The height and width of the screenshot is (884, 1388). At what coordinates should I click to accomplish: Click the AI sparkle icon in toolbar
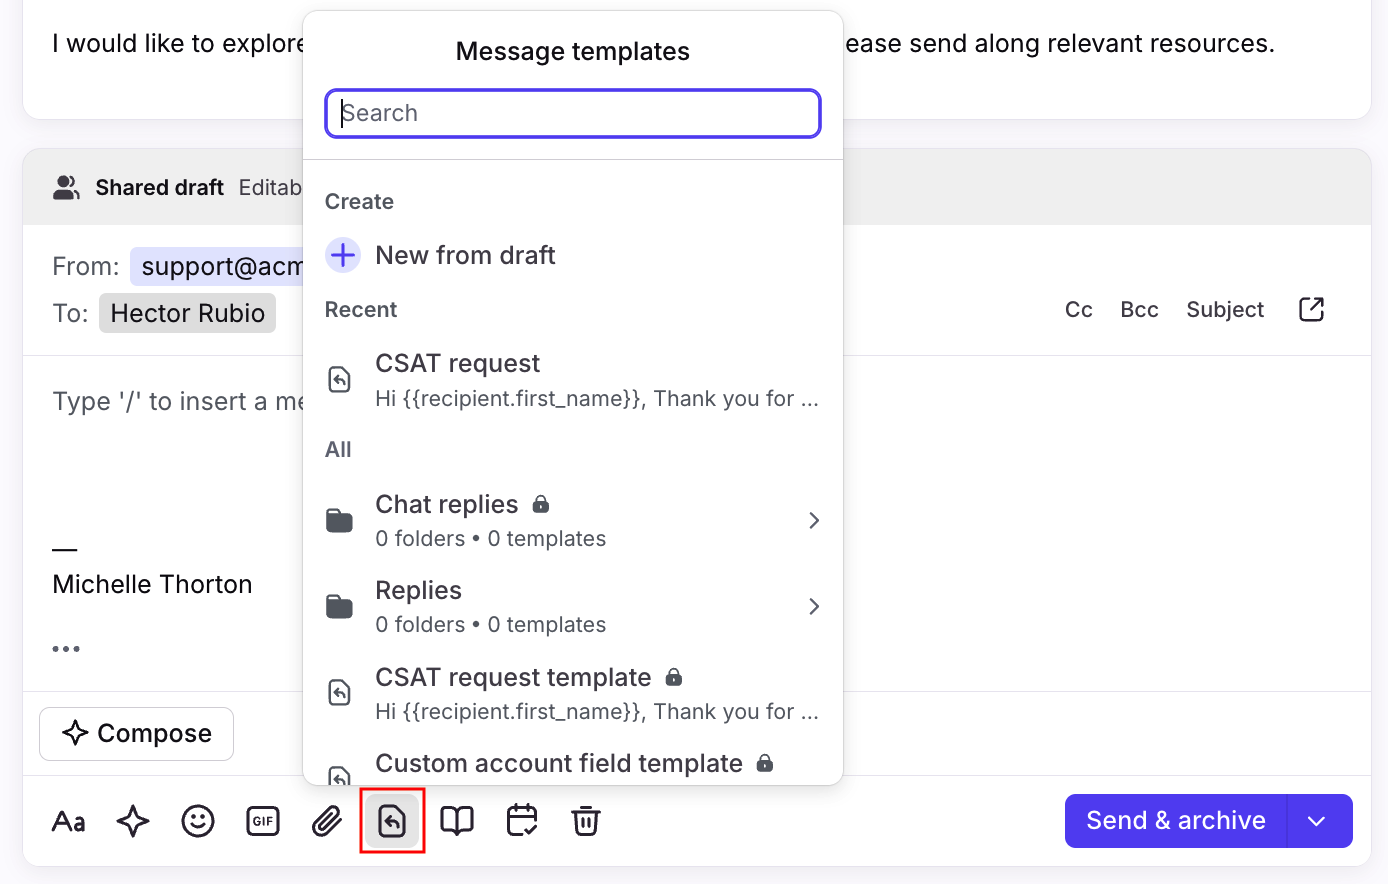coord(133,821)
